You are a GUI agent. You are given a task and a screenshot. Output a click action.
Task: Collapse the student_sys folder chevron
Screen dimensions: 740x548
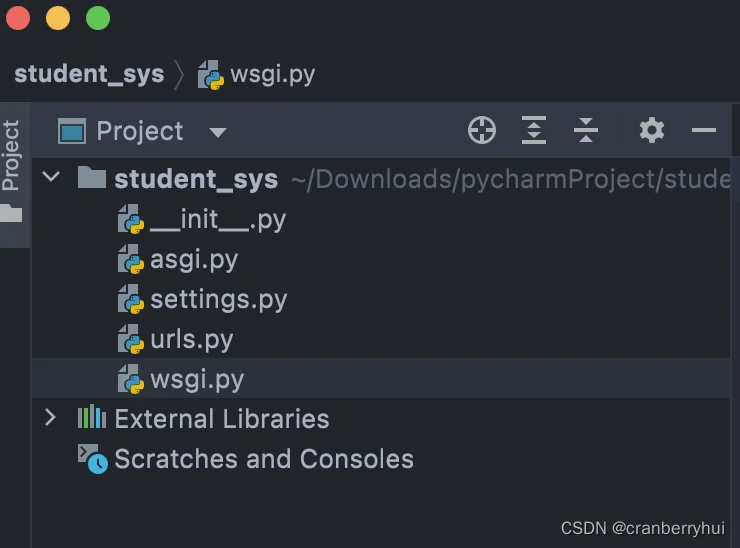click(x=50, y=177)
